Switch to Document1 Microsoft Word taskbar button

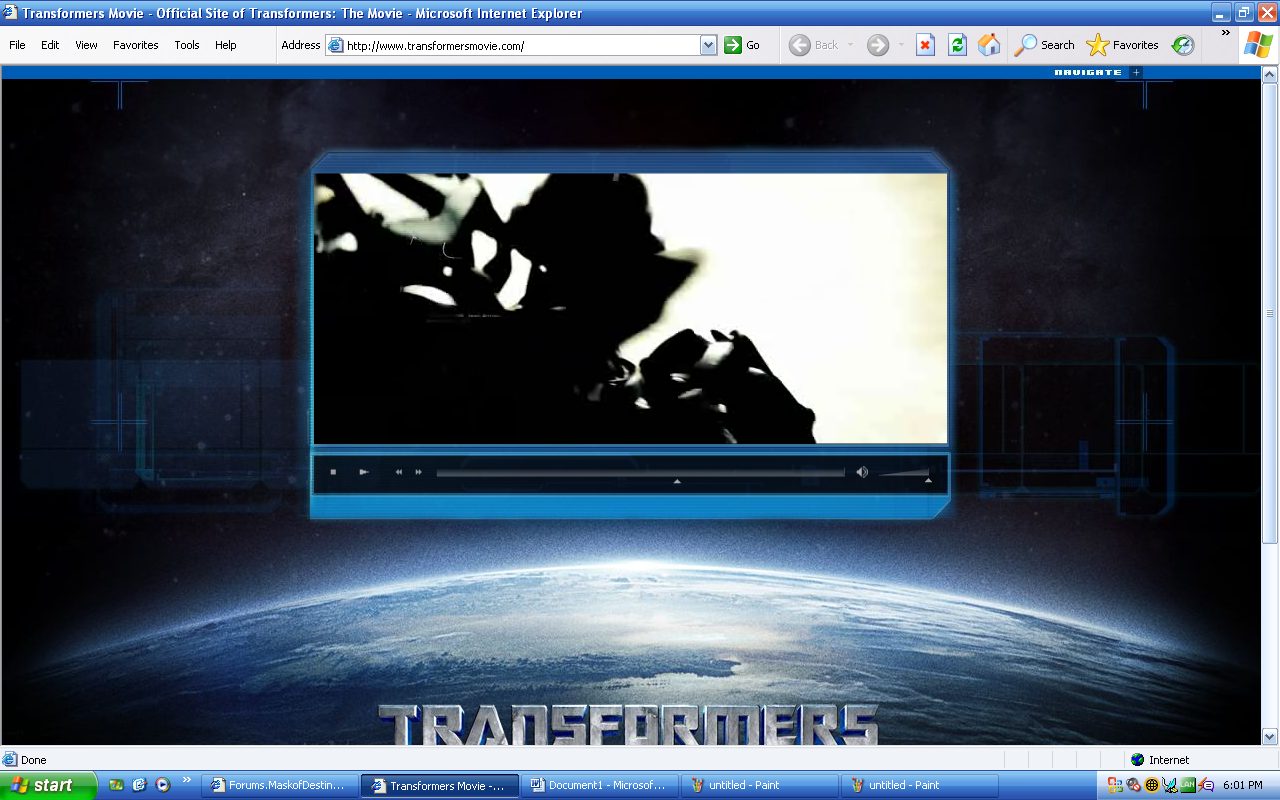[600, 785]
